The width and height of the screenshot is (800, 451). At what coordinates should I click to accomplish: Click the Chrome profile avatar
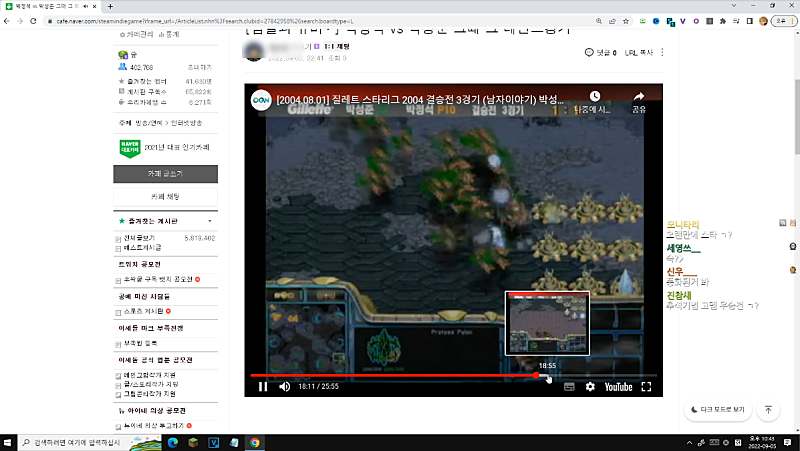763,21
